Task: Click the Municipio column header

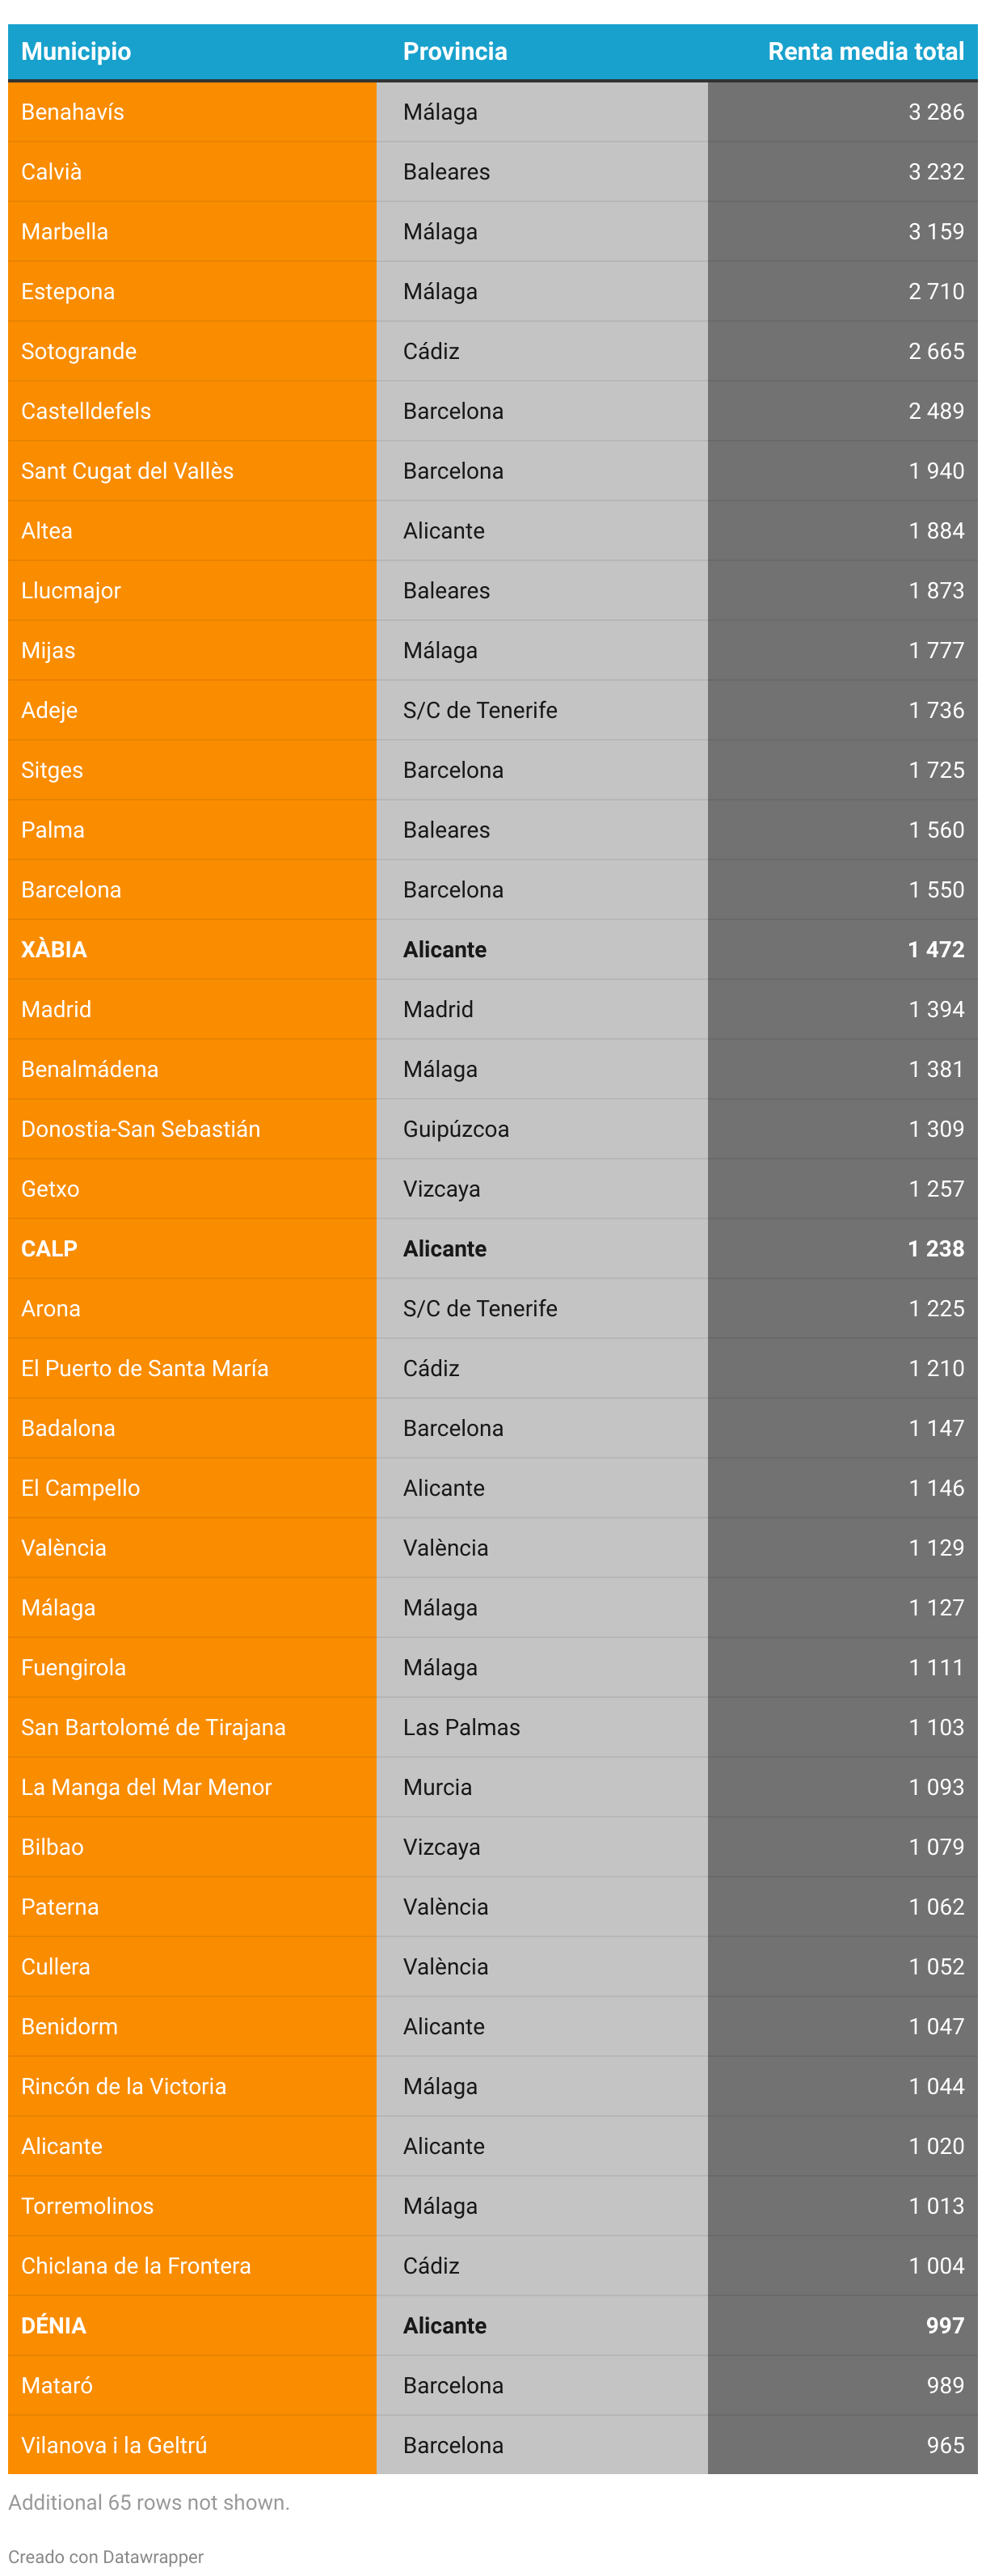Action: tap(76, 52)
